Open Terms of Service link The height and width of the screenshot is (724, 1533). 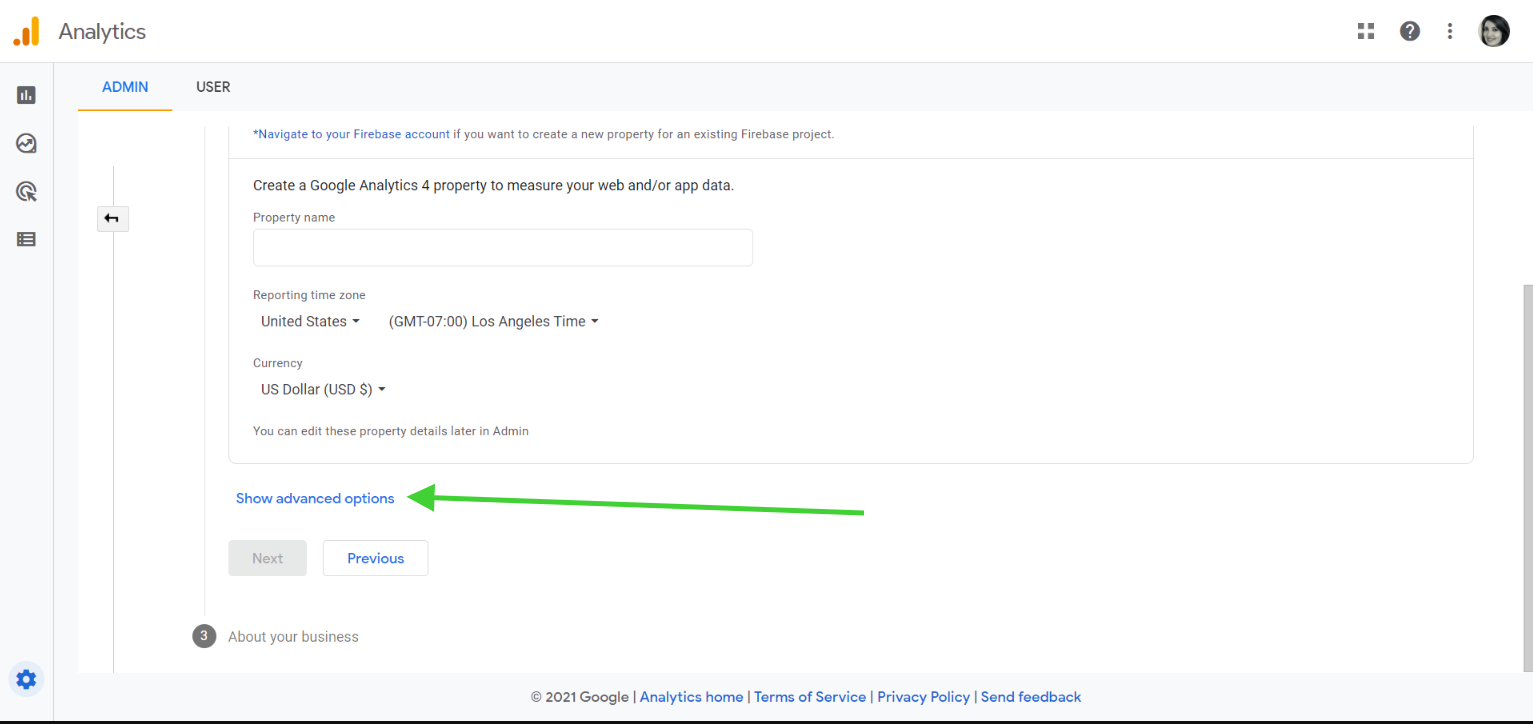point(810,697)
